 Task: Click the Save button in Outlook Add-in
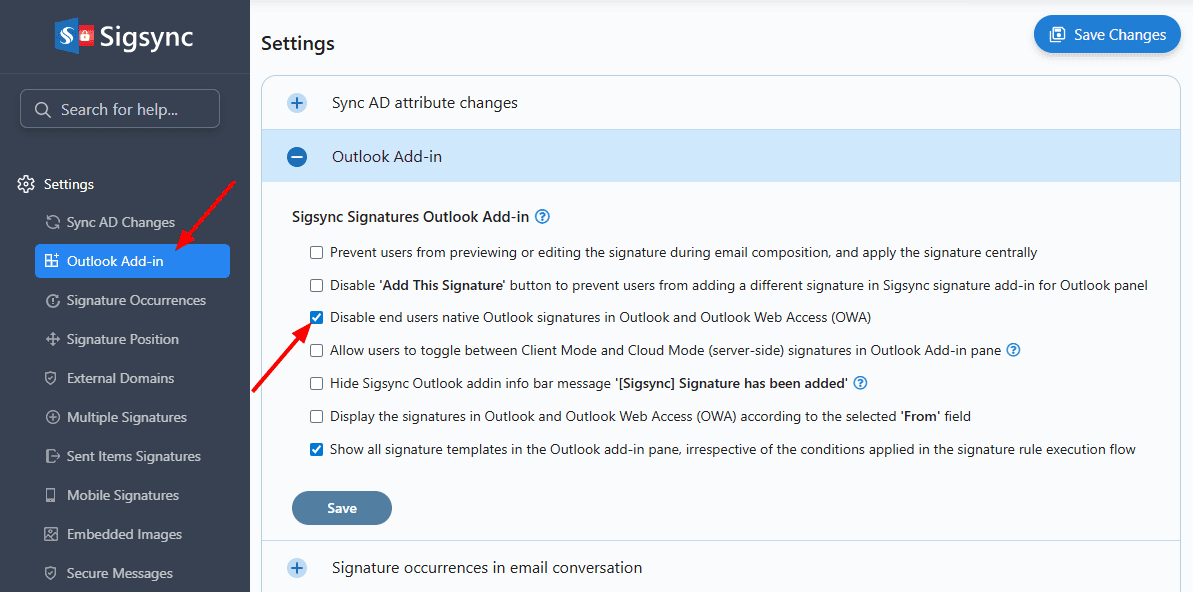tap(341, 508)
